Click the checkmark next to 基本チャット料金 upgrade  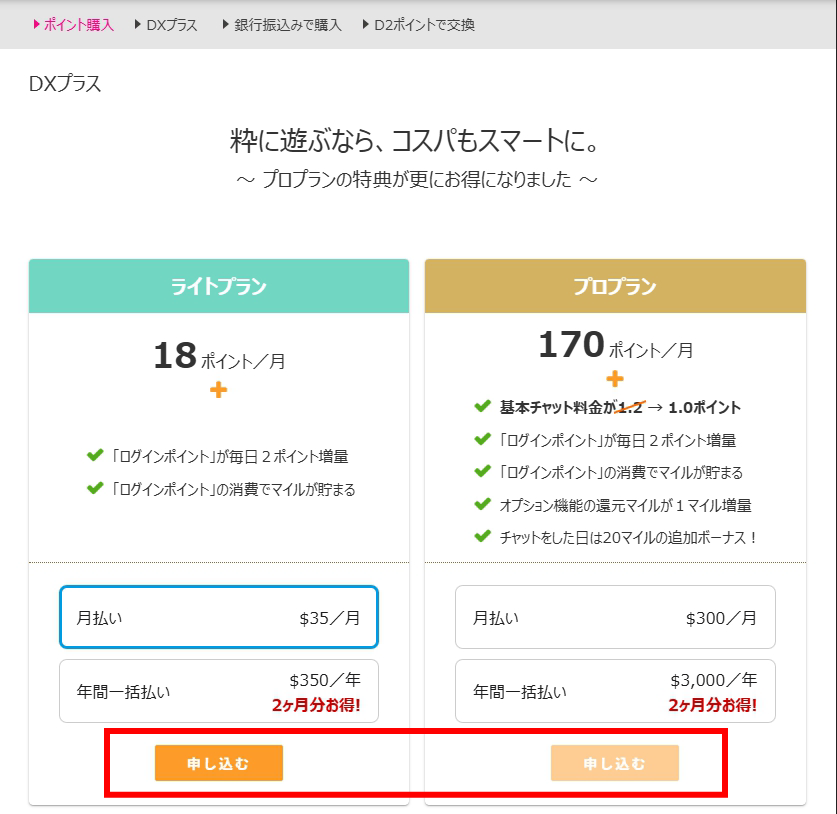point(482,408)
